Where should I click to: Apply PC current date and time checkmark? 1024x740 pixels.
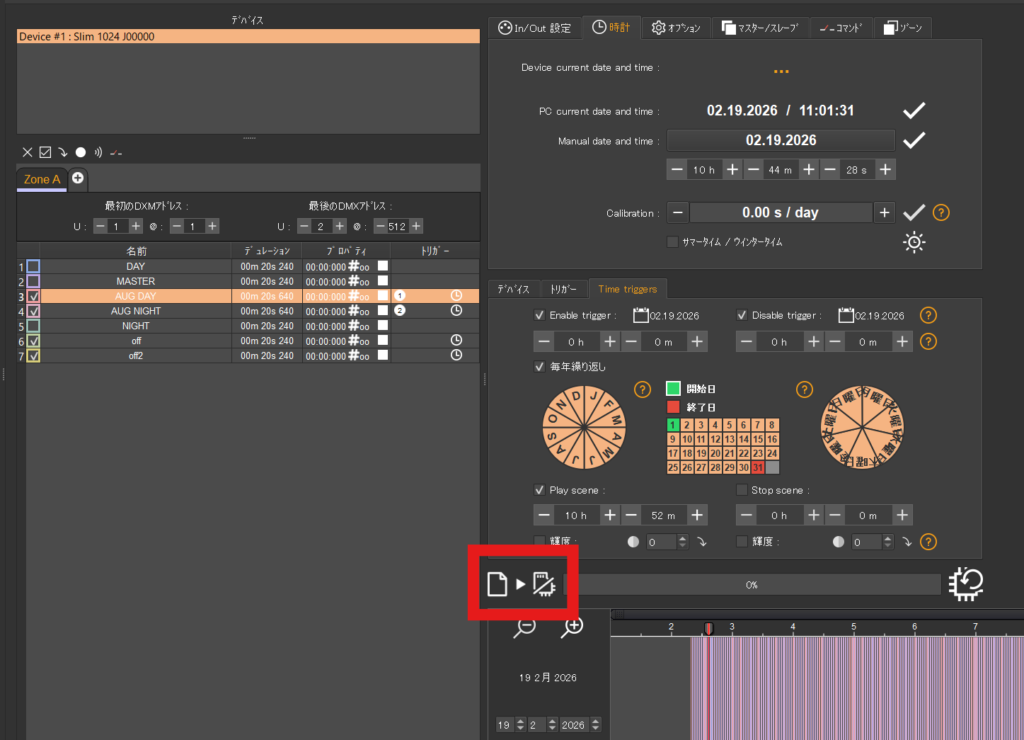913,110
